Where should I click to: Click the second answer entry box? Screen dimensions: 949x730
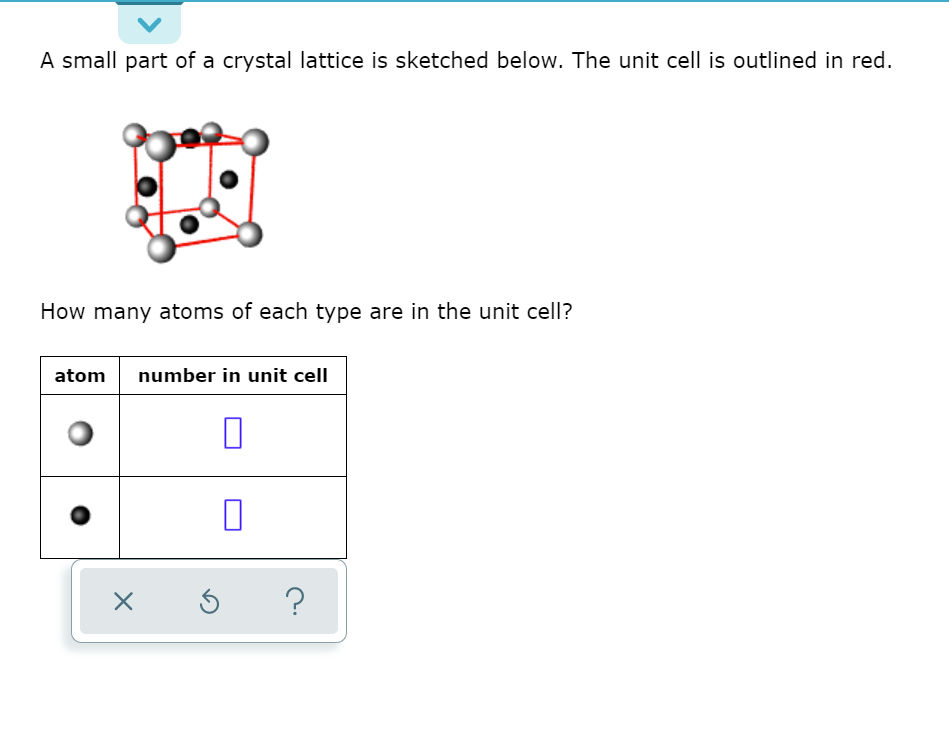232,515
